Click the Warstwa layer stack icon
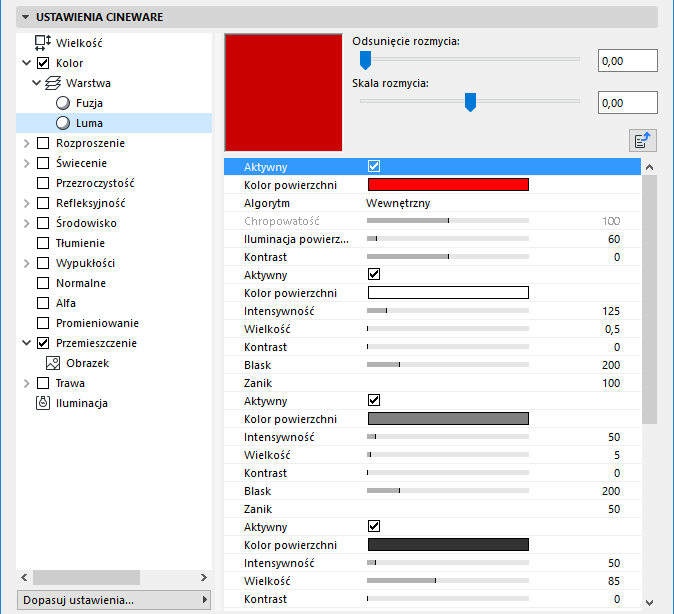The image size is (674, 614). 53,83
